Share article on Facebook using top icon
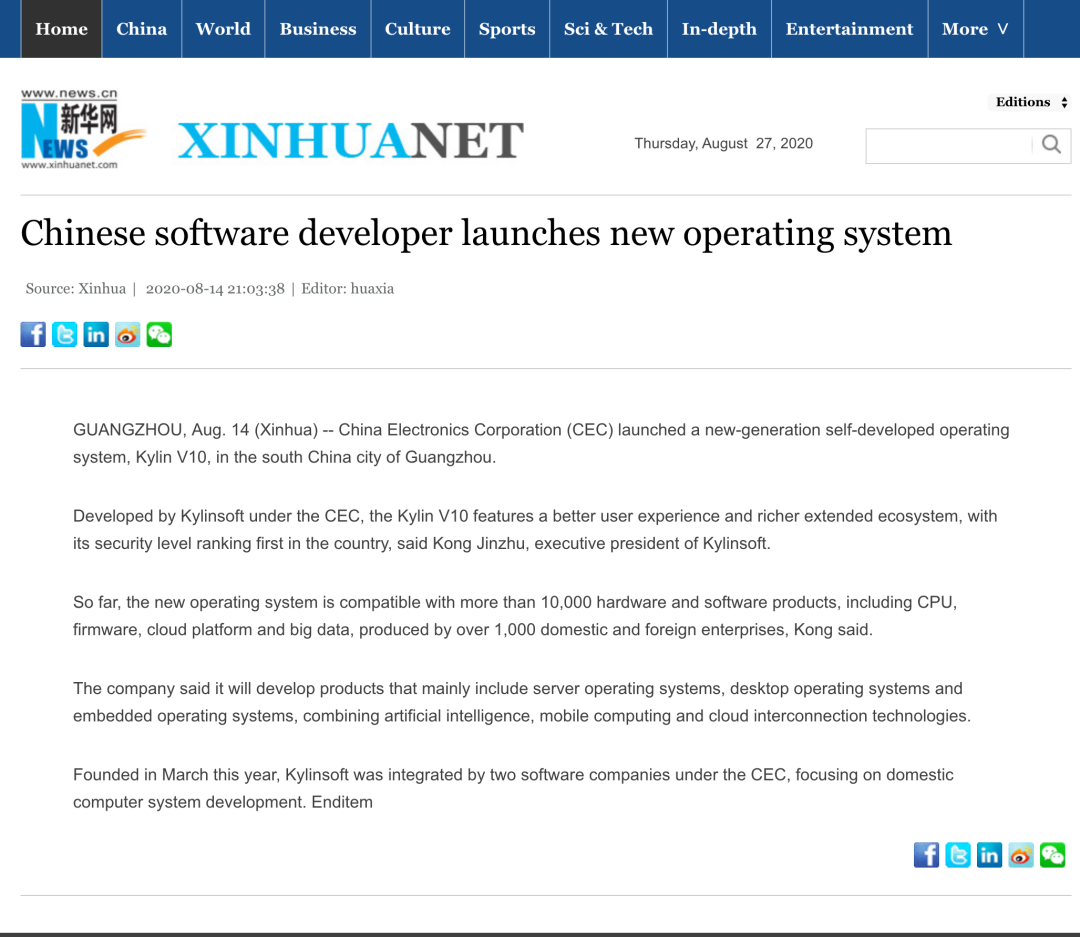The image size is (1080, 937). coord(33,334)
